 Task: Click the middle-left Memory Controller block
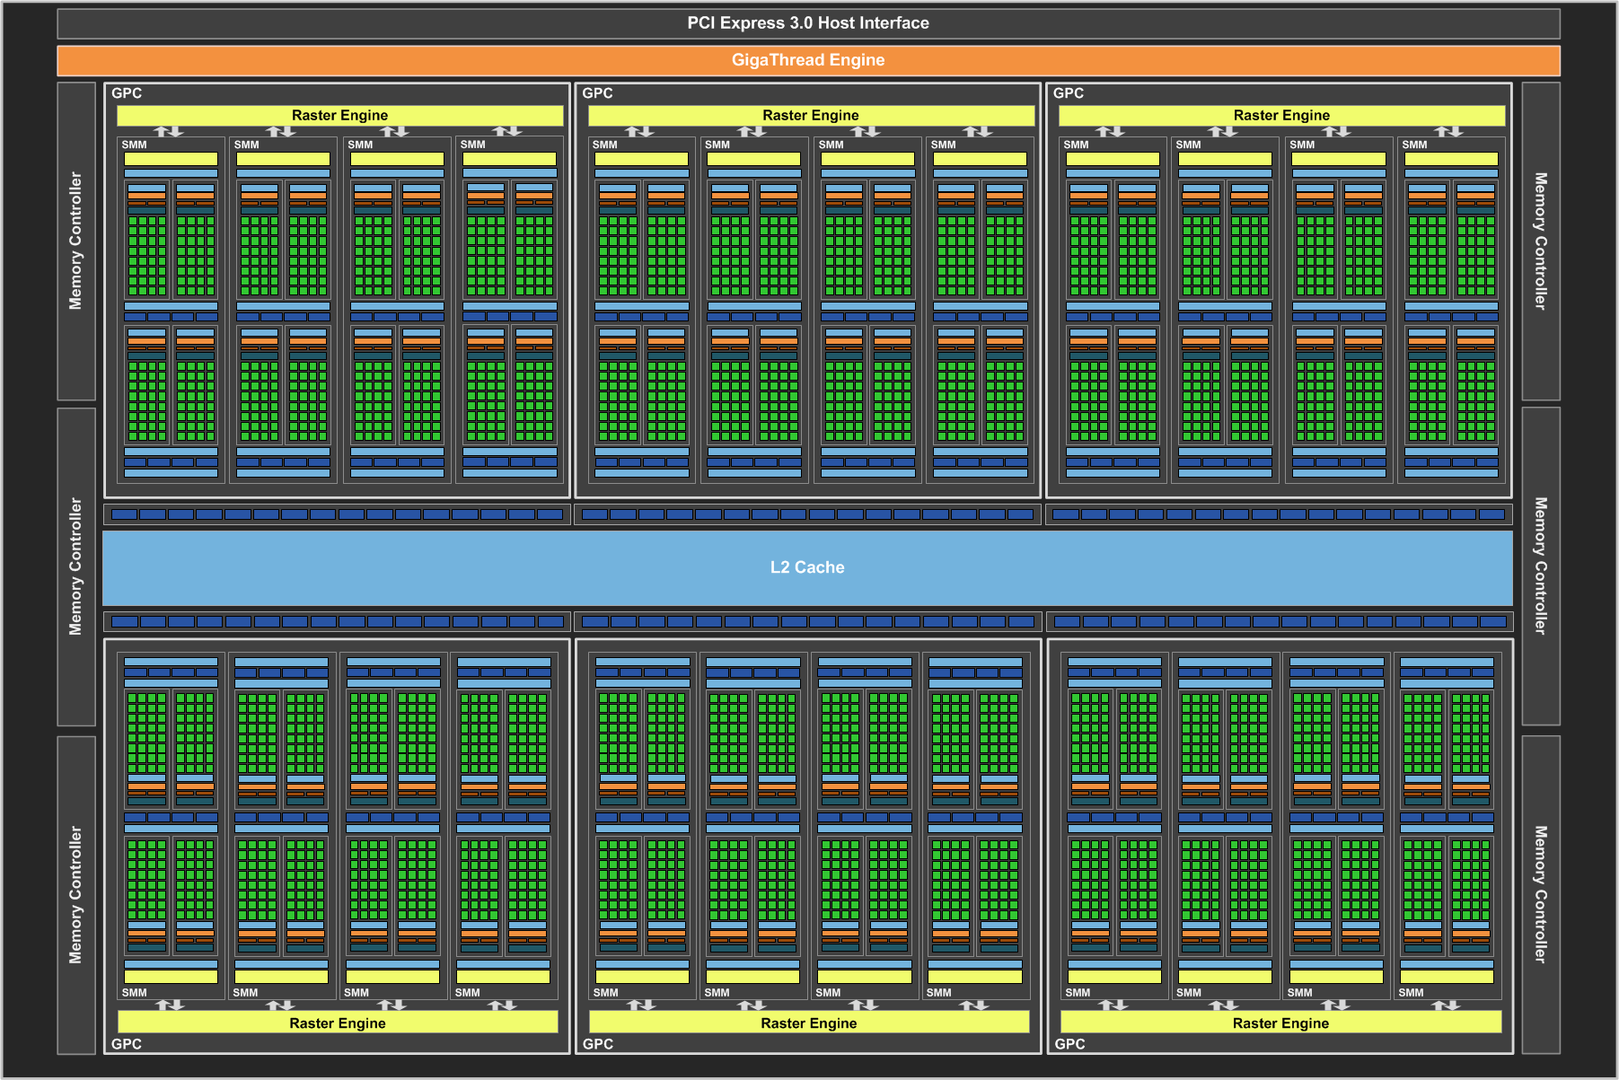tap(76, 566)
